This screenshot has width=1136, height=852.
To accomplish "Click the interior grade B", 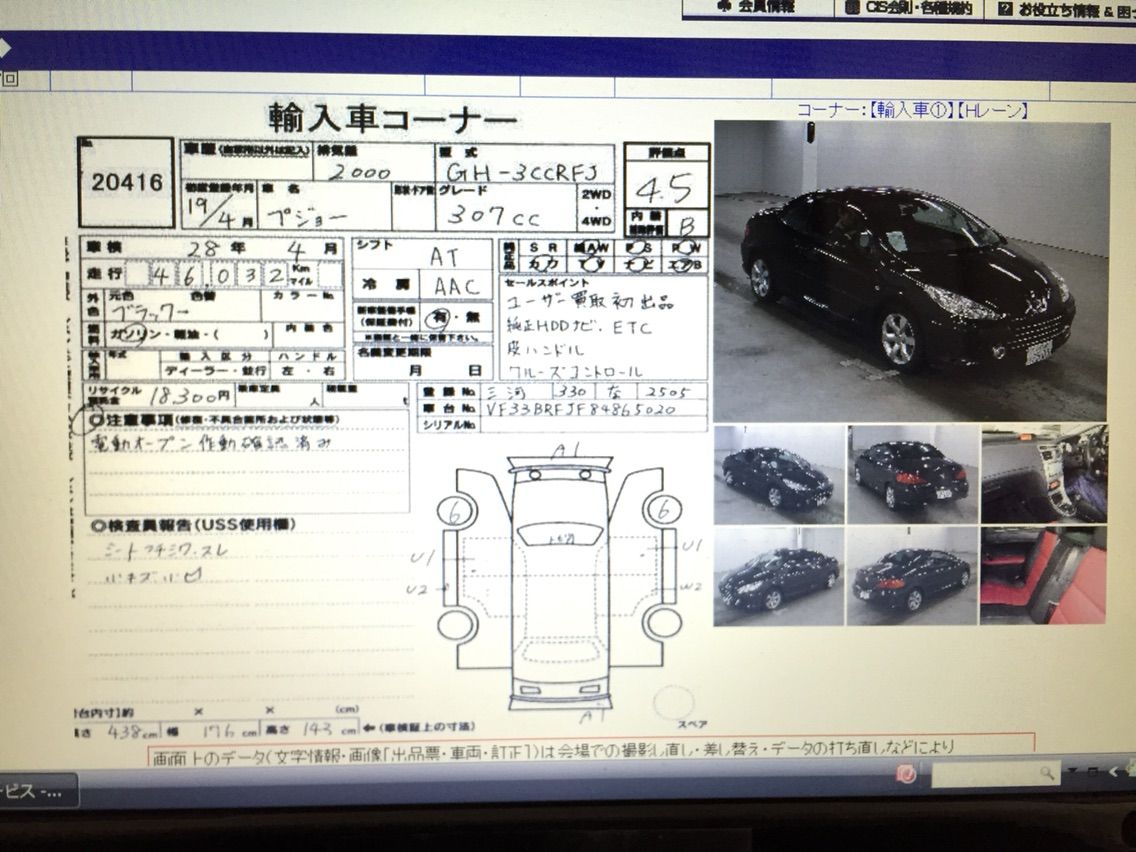I will (686, 227).
